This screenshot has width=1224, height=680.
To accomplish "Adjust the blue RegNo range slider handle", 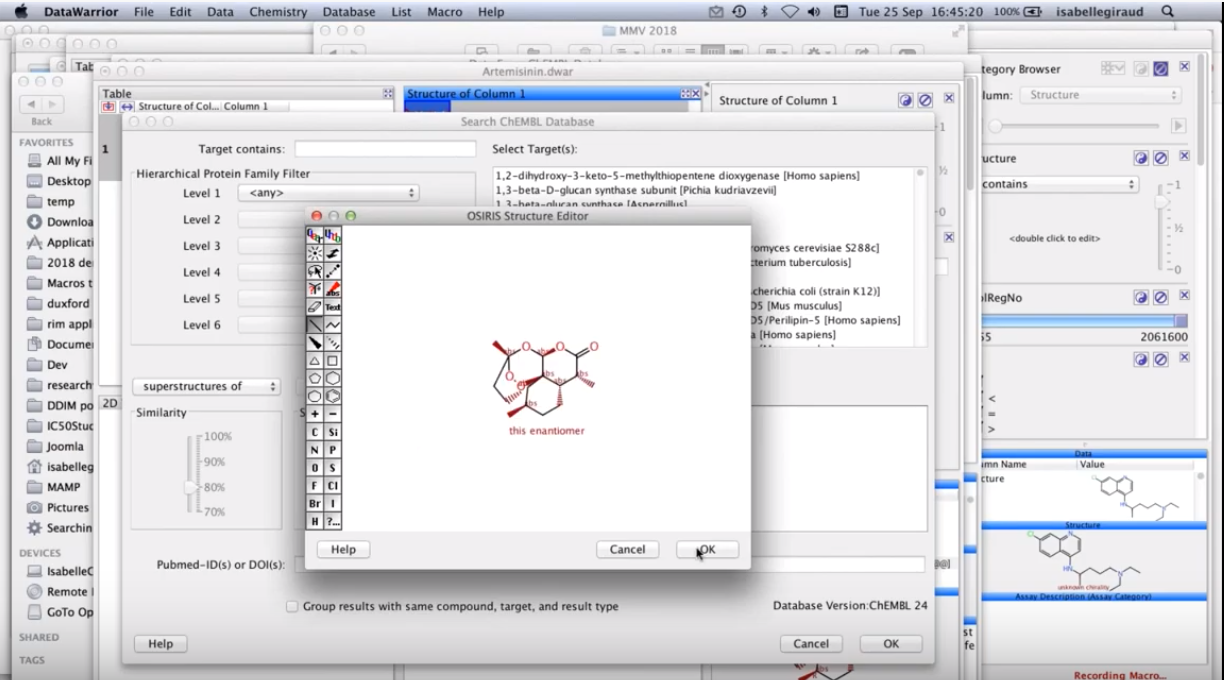I will coord(1181,321).
